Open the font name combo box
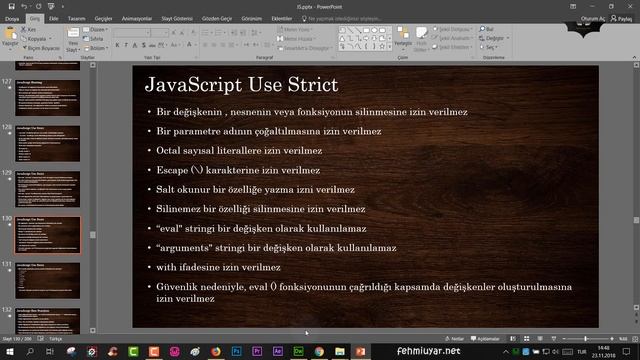640x360 pixels. (x=130, y=33)
